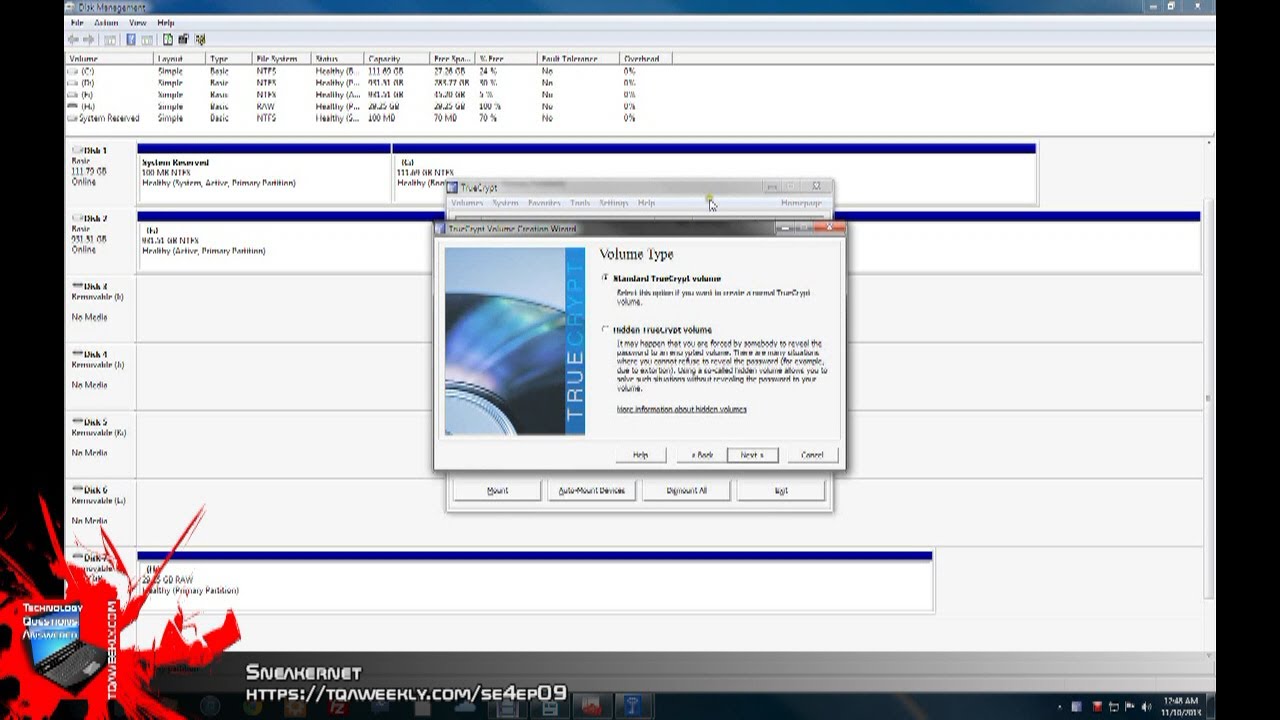Sort by Status column header
Viewport: 1280px width, 720px height.
coord(337,59)
